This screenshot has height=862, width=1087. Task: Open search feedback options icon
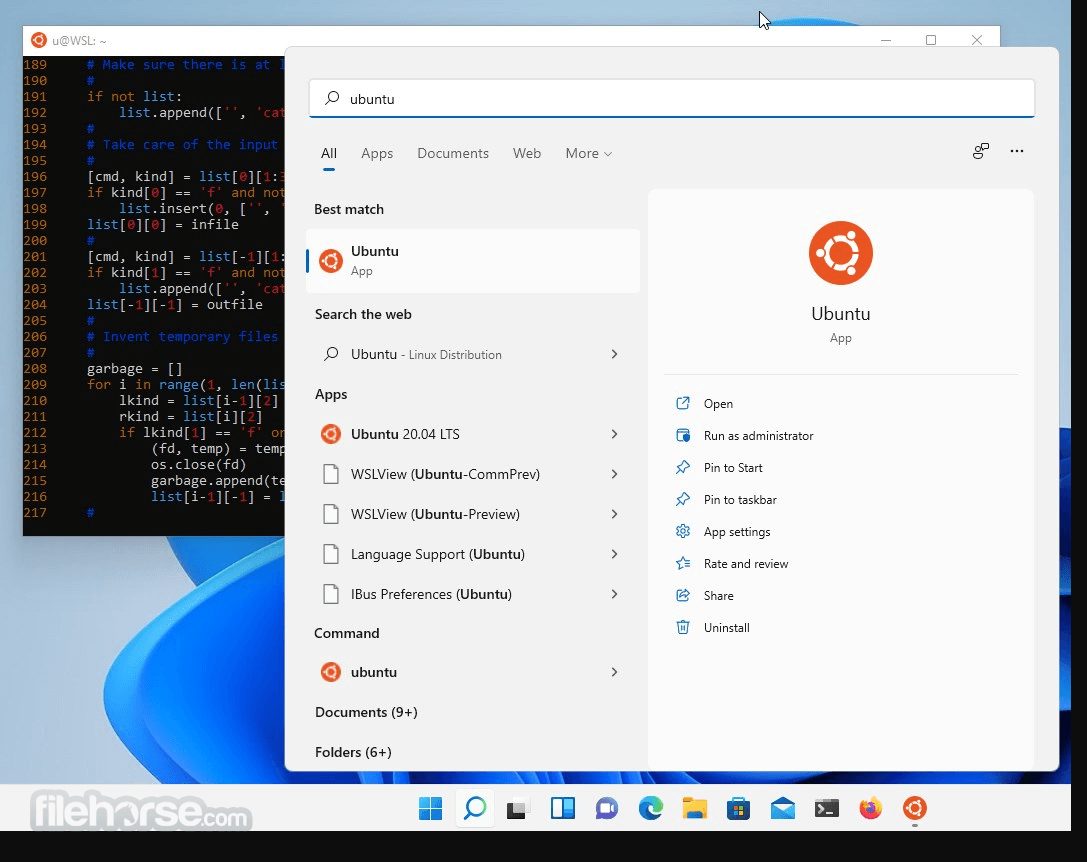tap(980, 151)
